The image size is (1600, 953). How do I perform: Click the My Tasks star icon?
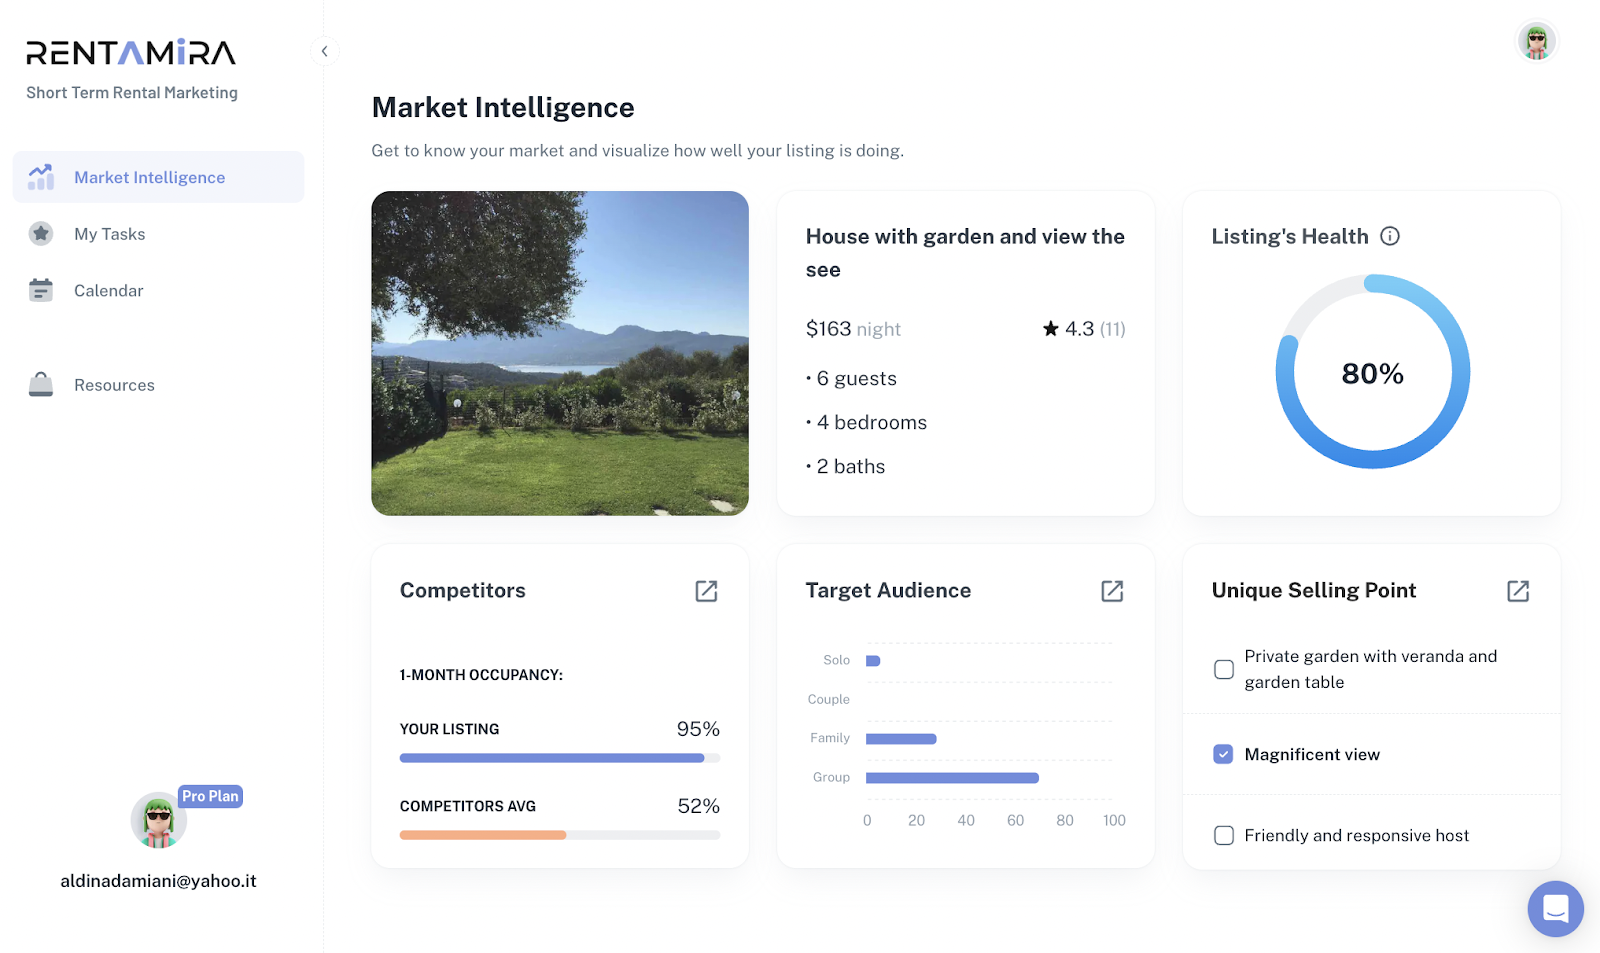coord(41,233)
